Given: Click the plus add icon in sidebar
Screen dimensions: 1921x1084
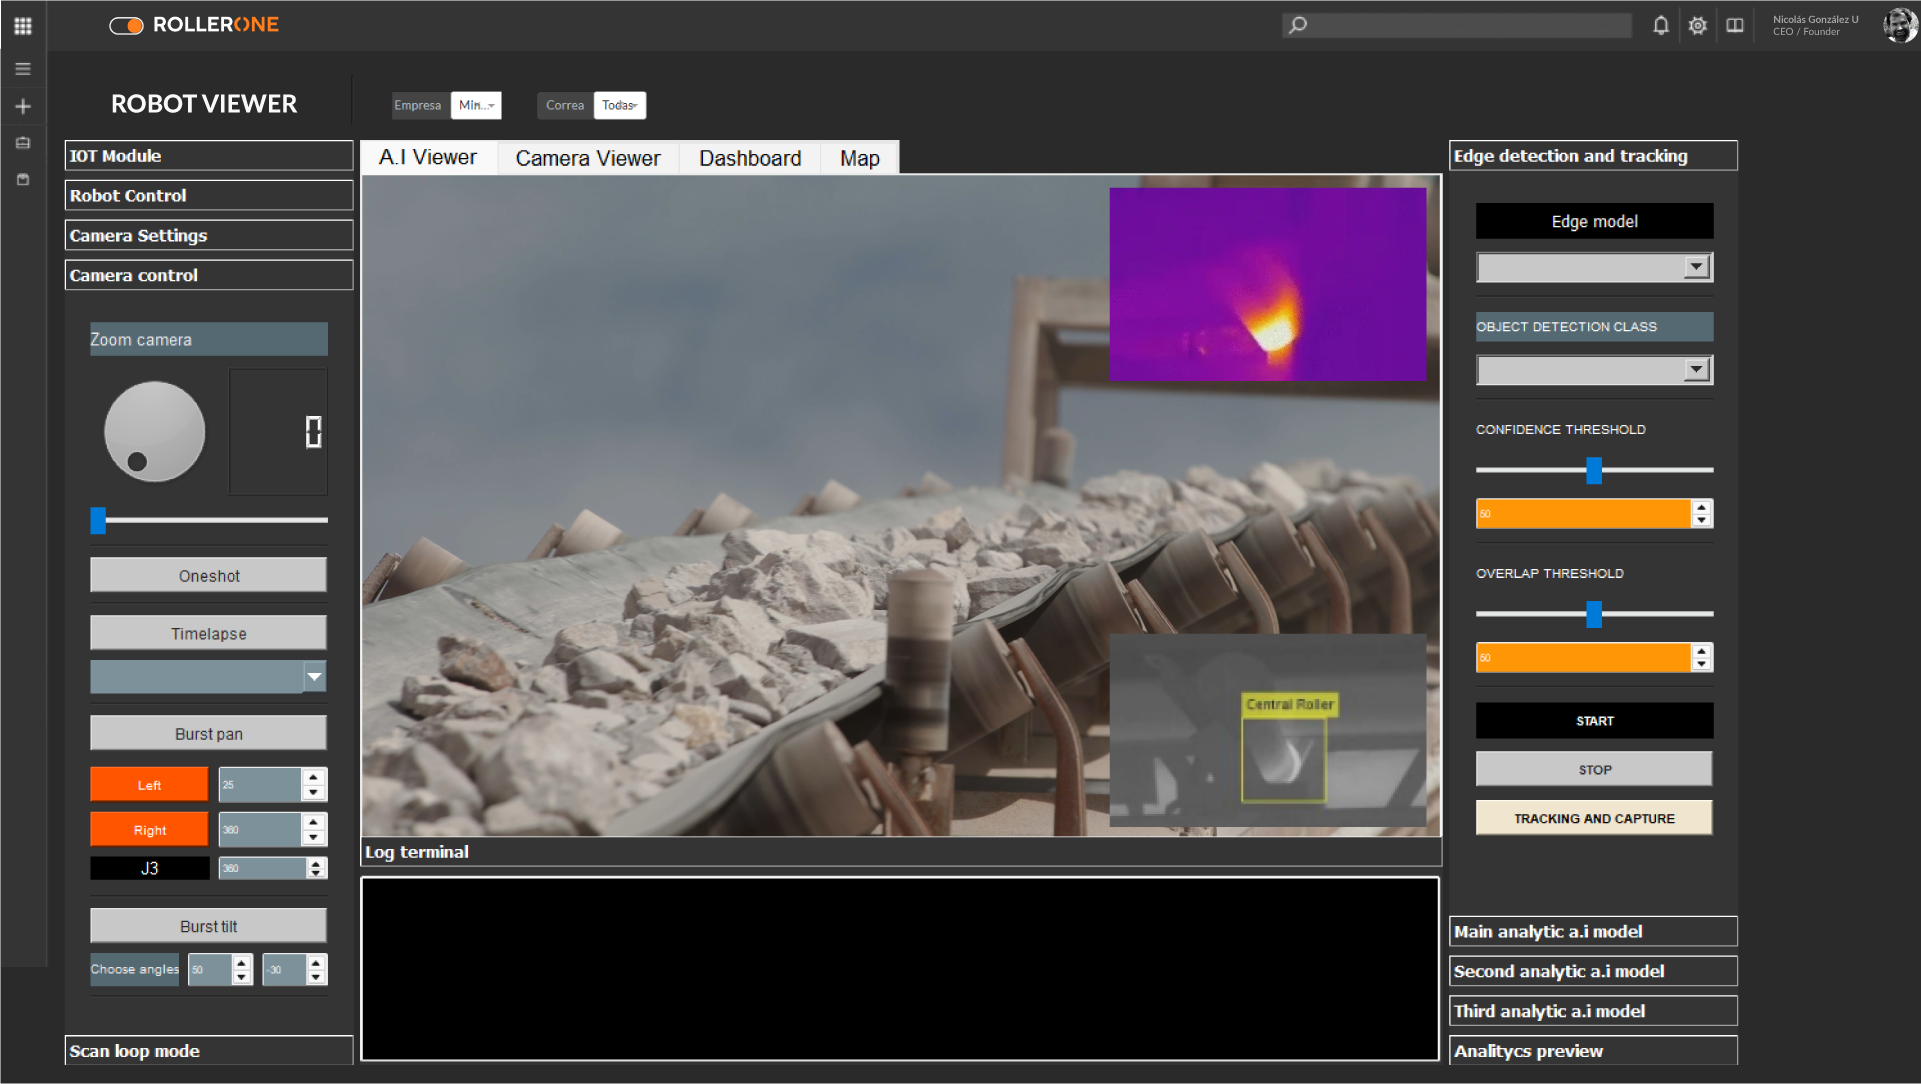Looking at the screenshot, I should 23,106.
